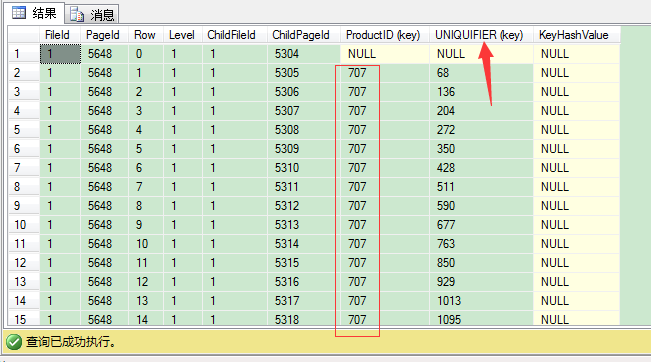Click ChildFileId cell in row 11
Viewport: 651px width, 362px height.
(x=235, y=244)
